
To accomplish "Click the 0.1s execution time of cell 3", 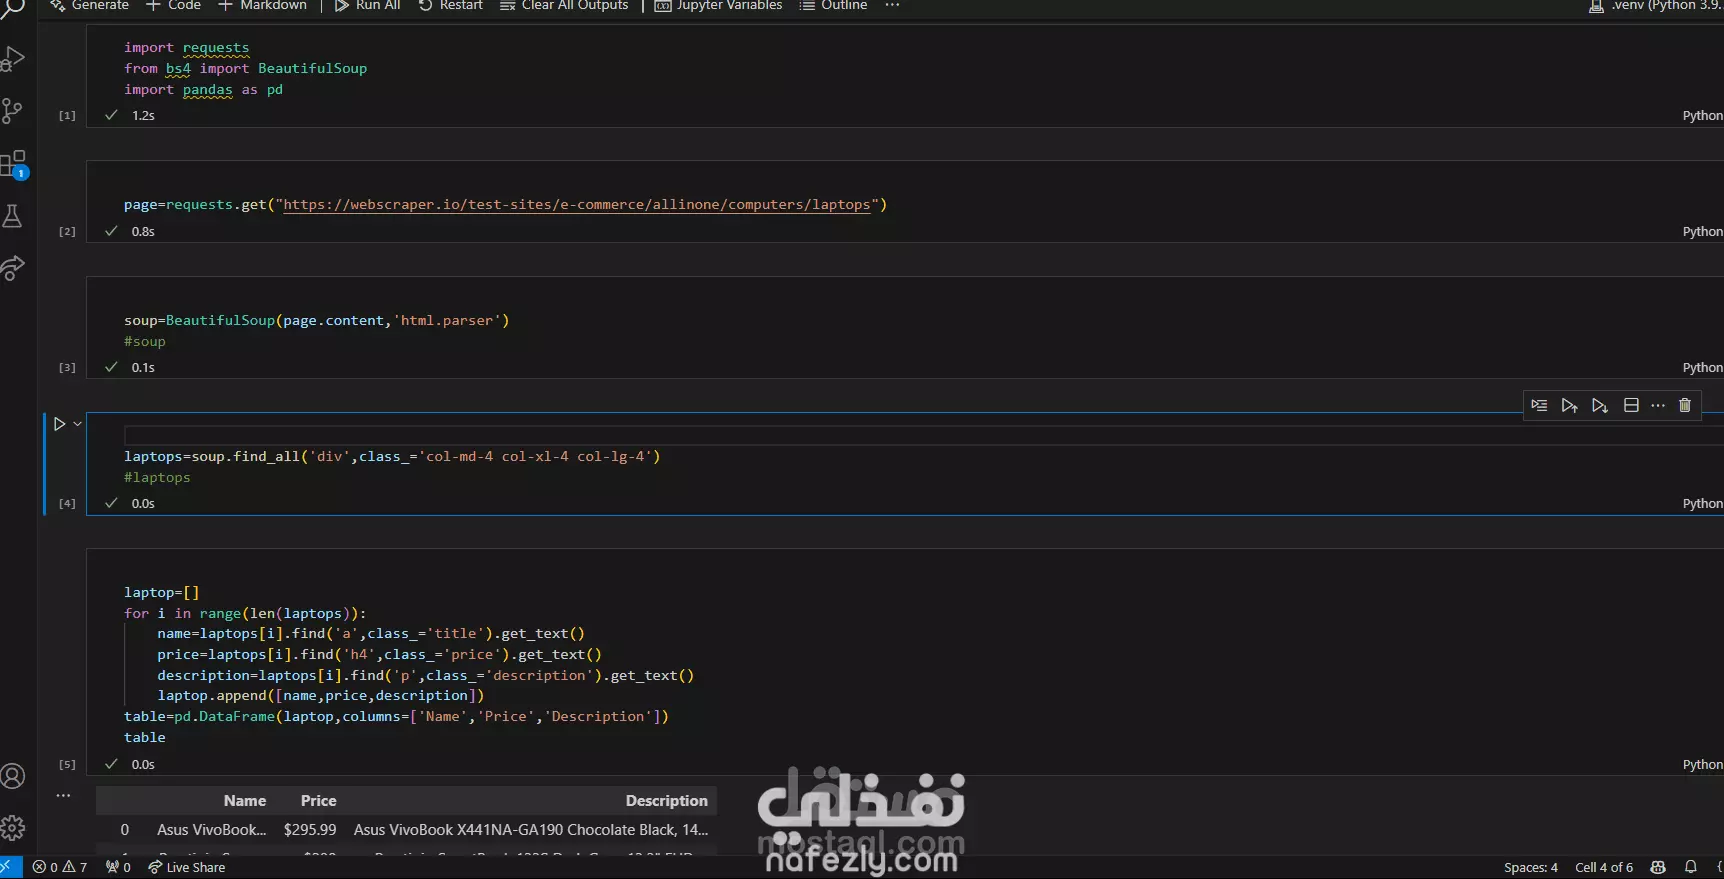I will 143,368.
